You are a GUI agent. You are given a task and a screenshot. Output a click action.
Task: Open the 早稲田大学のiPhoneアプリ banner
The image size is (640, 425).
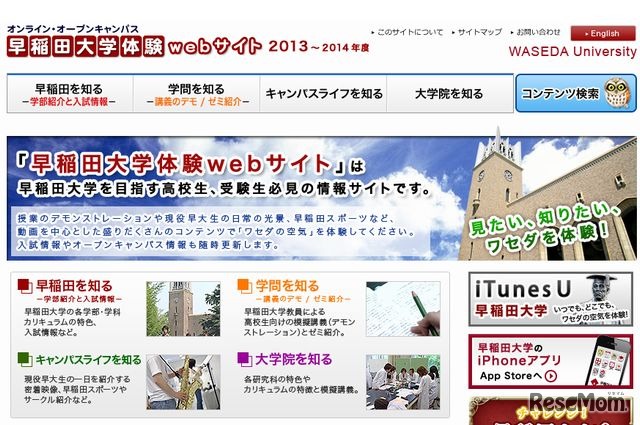tap(551, 361)
